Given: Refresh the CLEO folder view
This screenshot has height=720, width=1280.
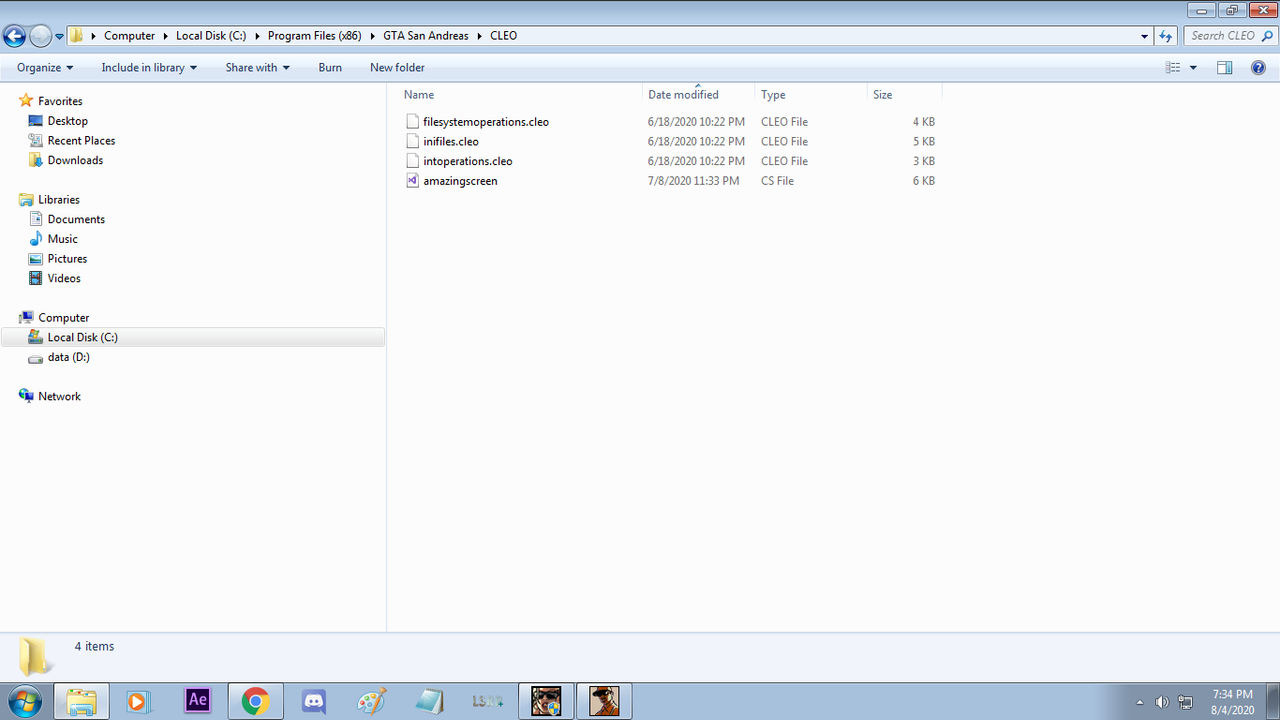Looking at the screenshot, I should coord(1165,36).
